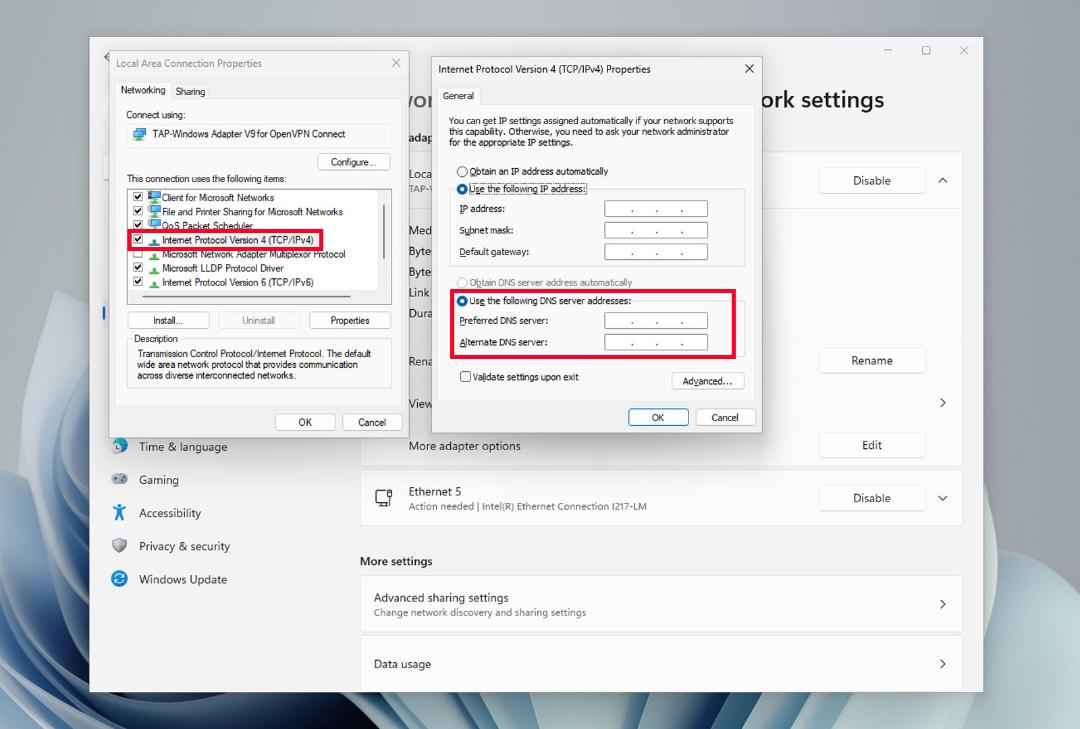Click the Time & language clock icon
The width and height of the screenshot is (1080, 729).
coord(119,446)
